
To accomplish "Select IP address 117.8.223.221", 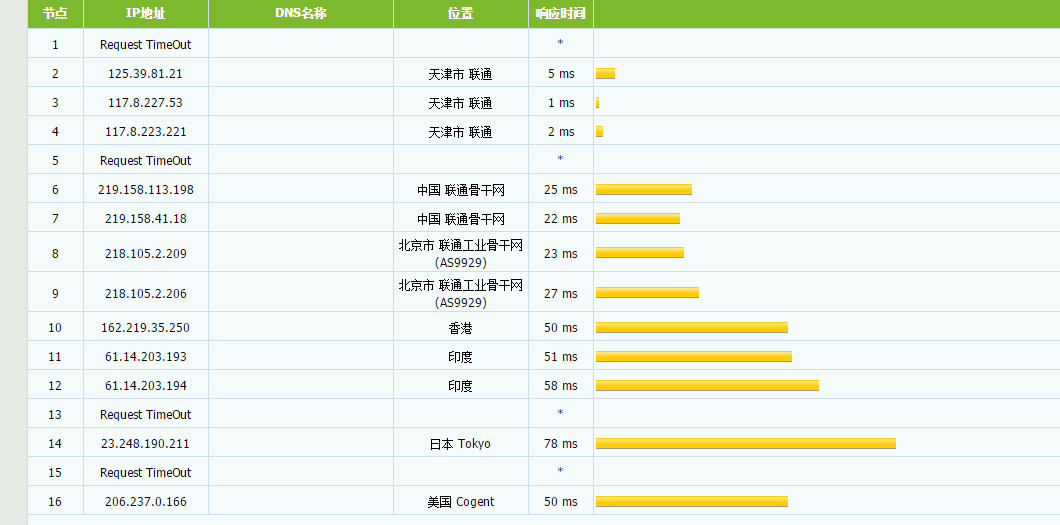I will point(145,132).
